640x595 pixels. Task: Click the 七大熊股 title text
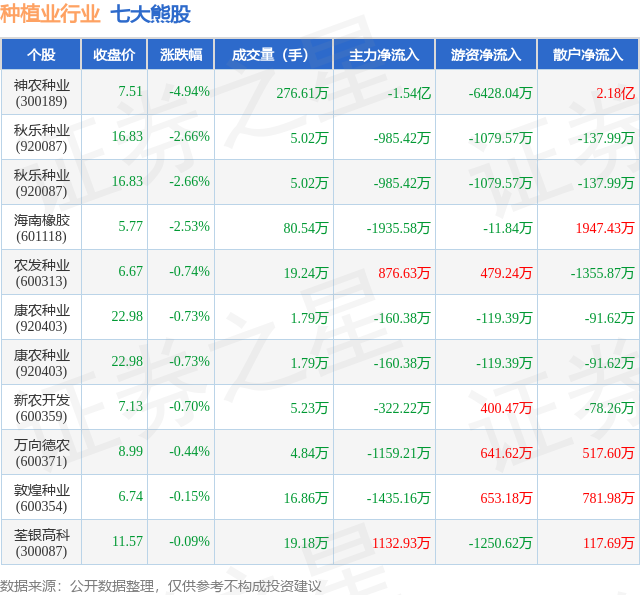click(x=150, y=13)
